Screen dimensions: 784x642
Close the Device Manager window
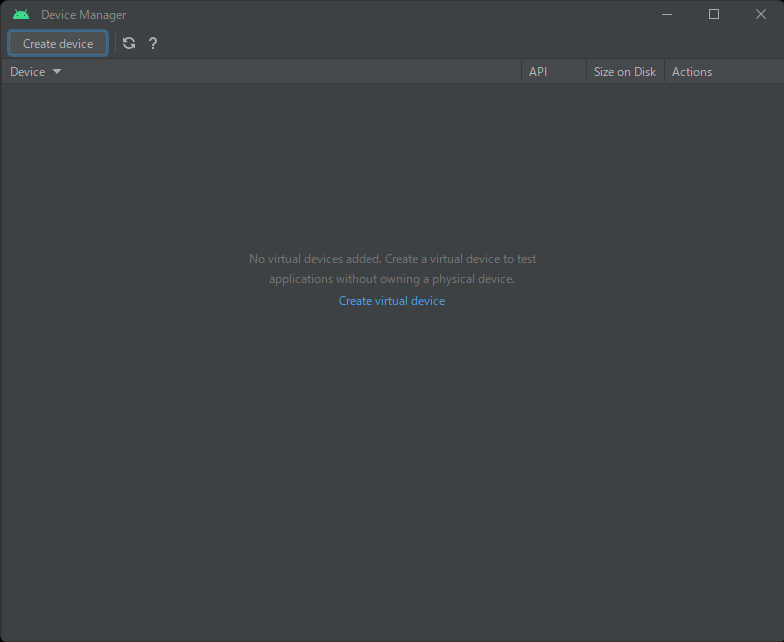760,14
